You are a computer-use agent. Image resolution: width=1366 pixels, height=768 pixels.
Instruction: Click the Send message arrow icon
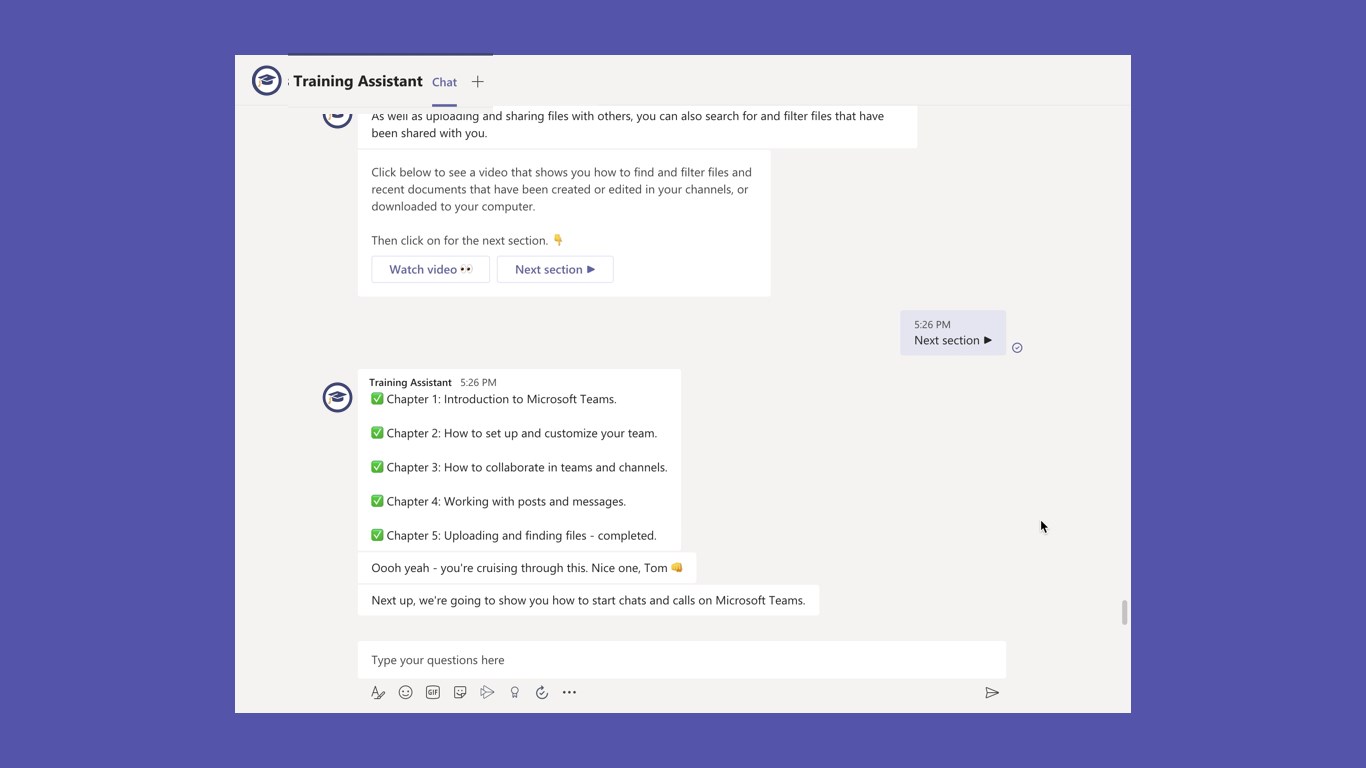pyautogui.click(x=992, y=692)
